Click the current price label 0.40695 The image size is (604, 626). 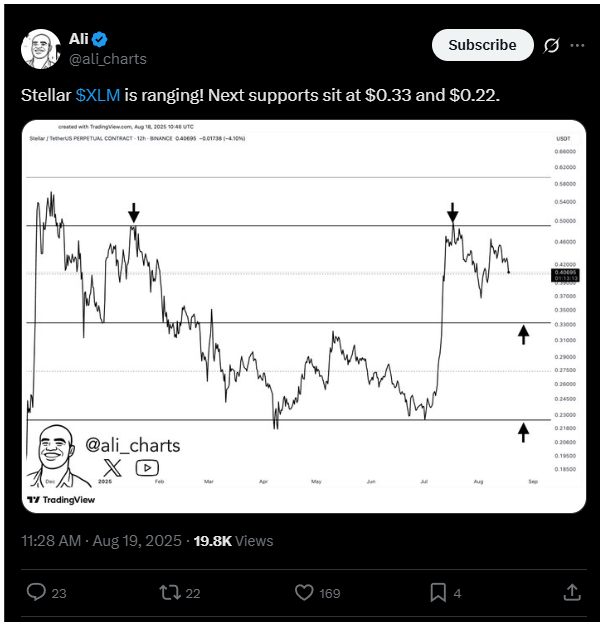point(565,275)
